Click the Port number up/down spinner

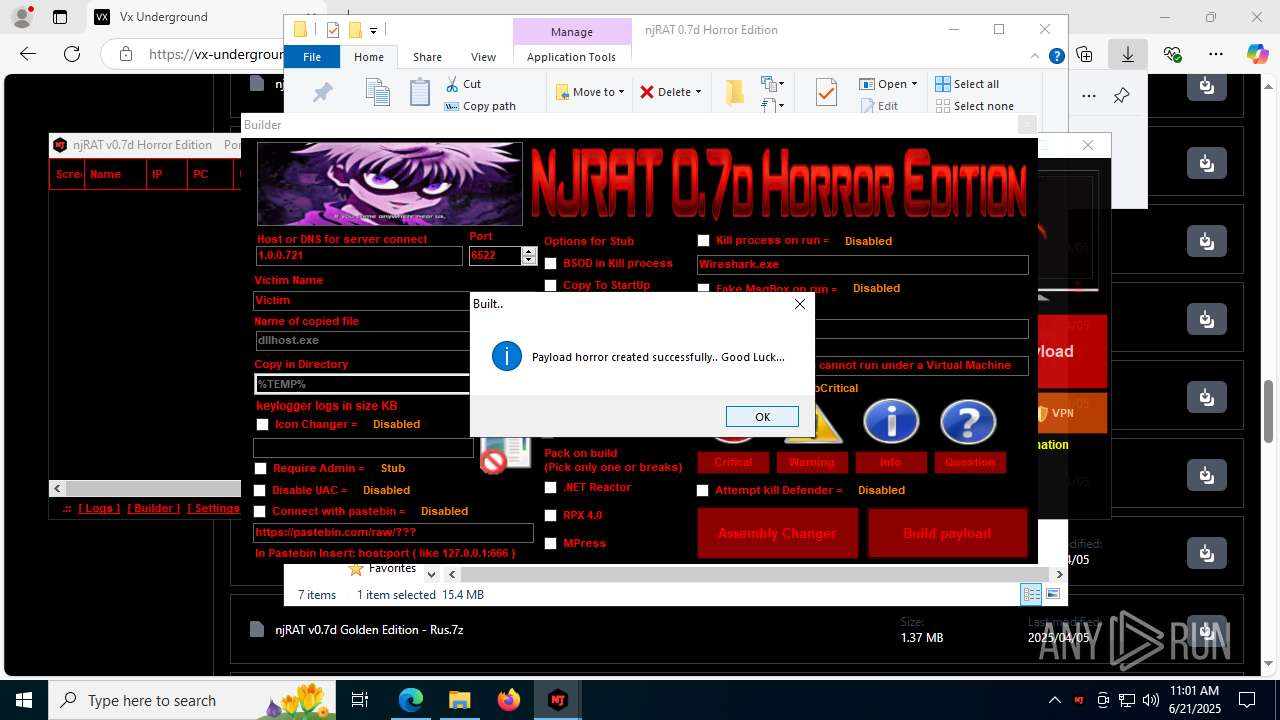click(x=529, y=256)
